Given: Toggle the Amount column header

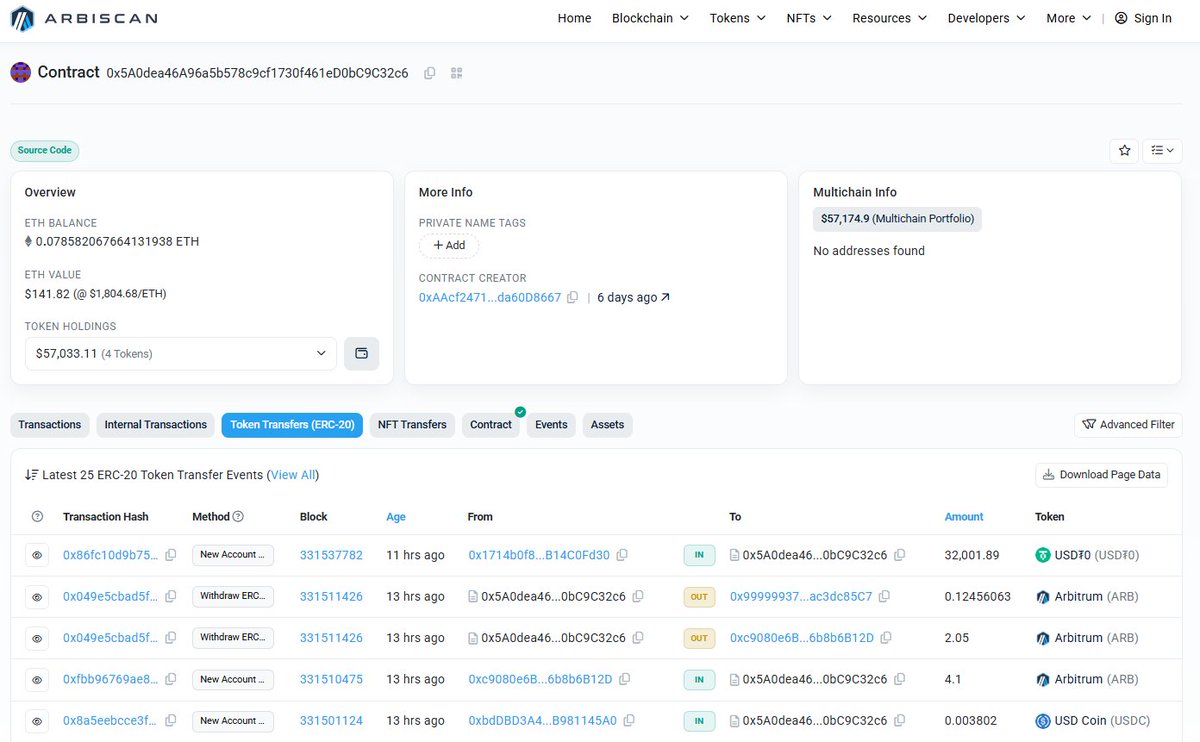Looking at the screenshot, I should (964, 517).
